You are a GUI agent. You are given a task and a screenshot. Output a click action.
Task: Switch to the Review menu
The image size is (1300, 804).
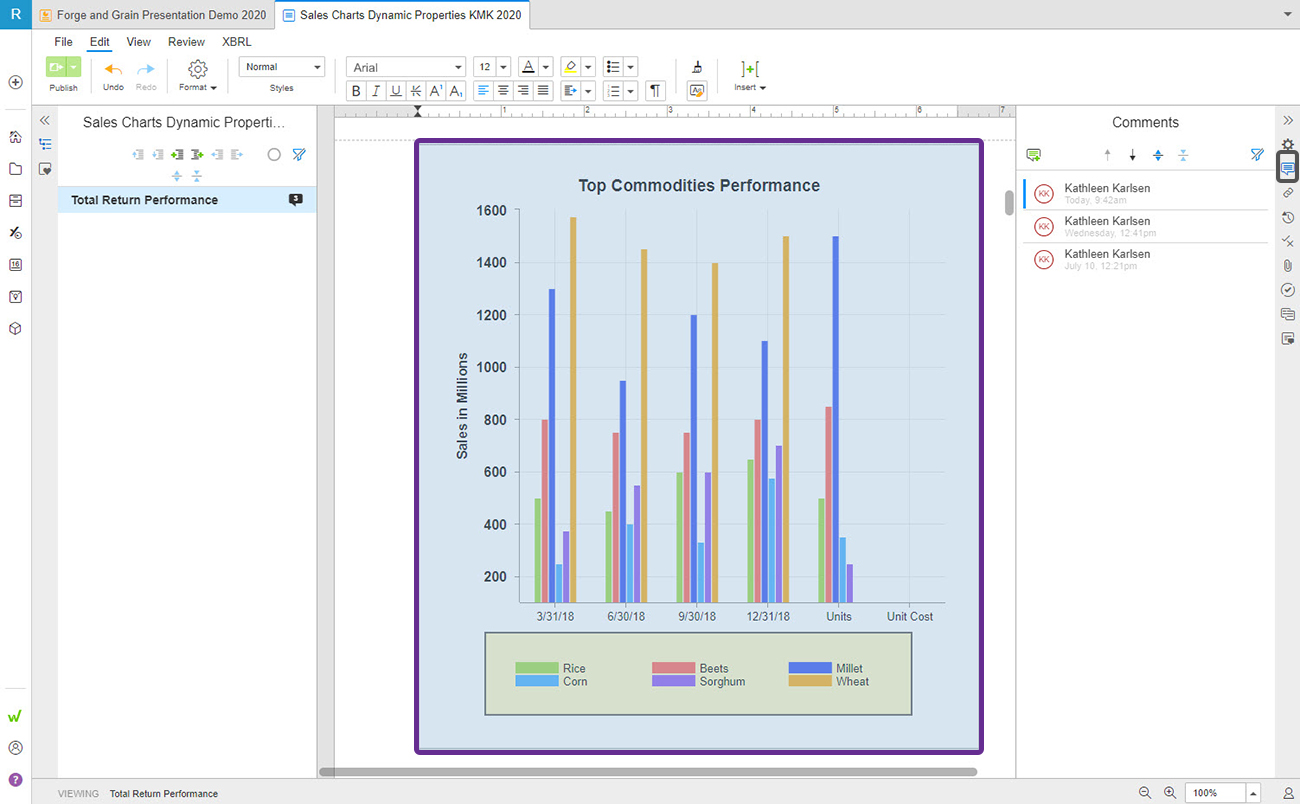pos(186,42)
